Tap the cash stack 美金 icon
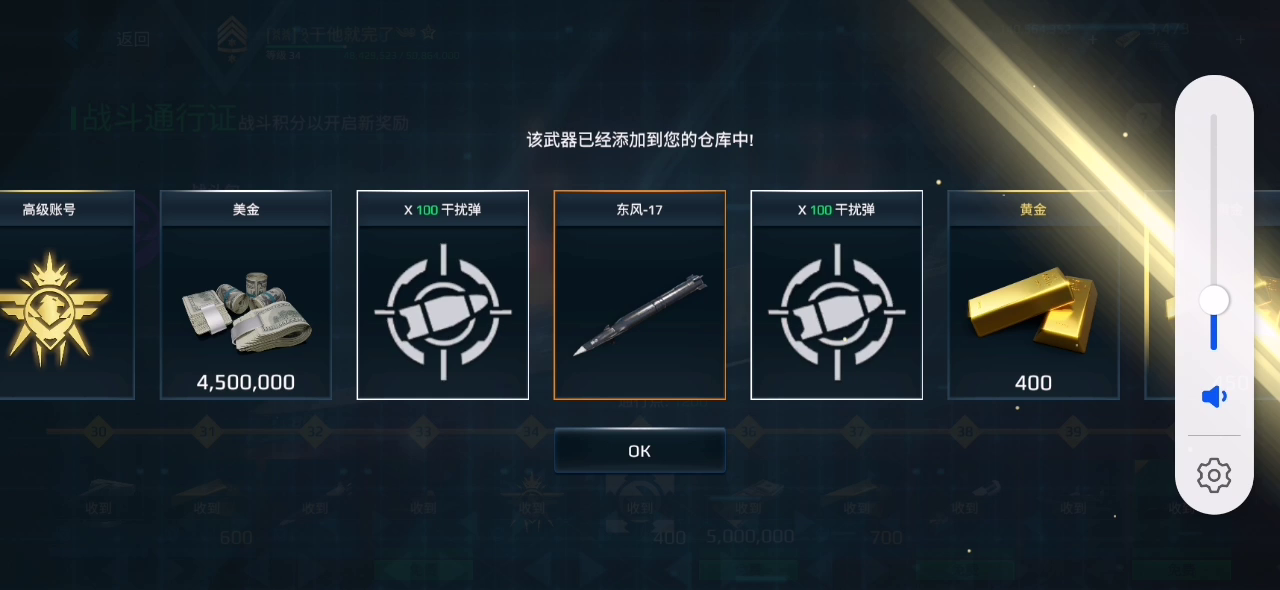 tap(246, 310)
